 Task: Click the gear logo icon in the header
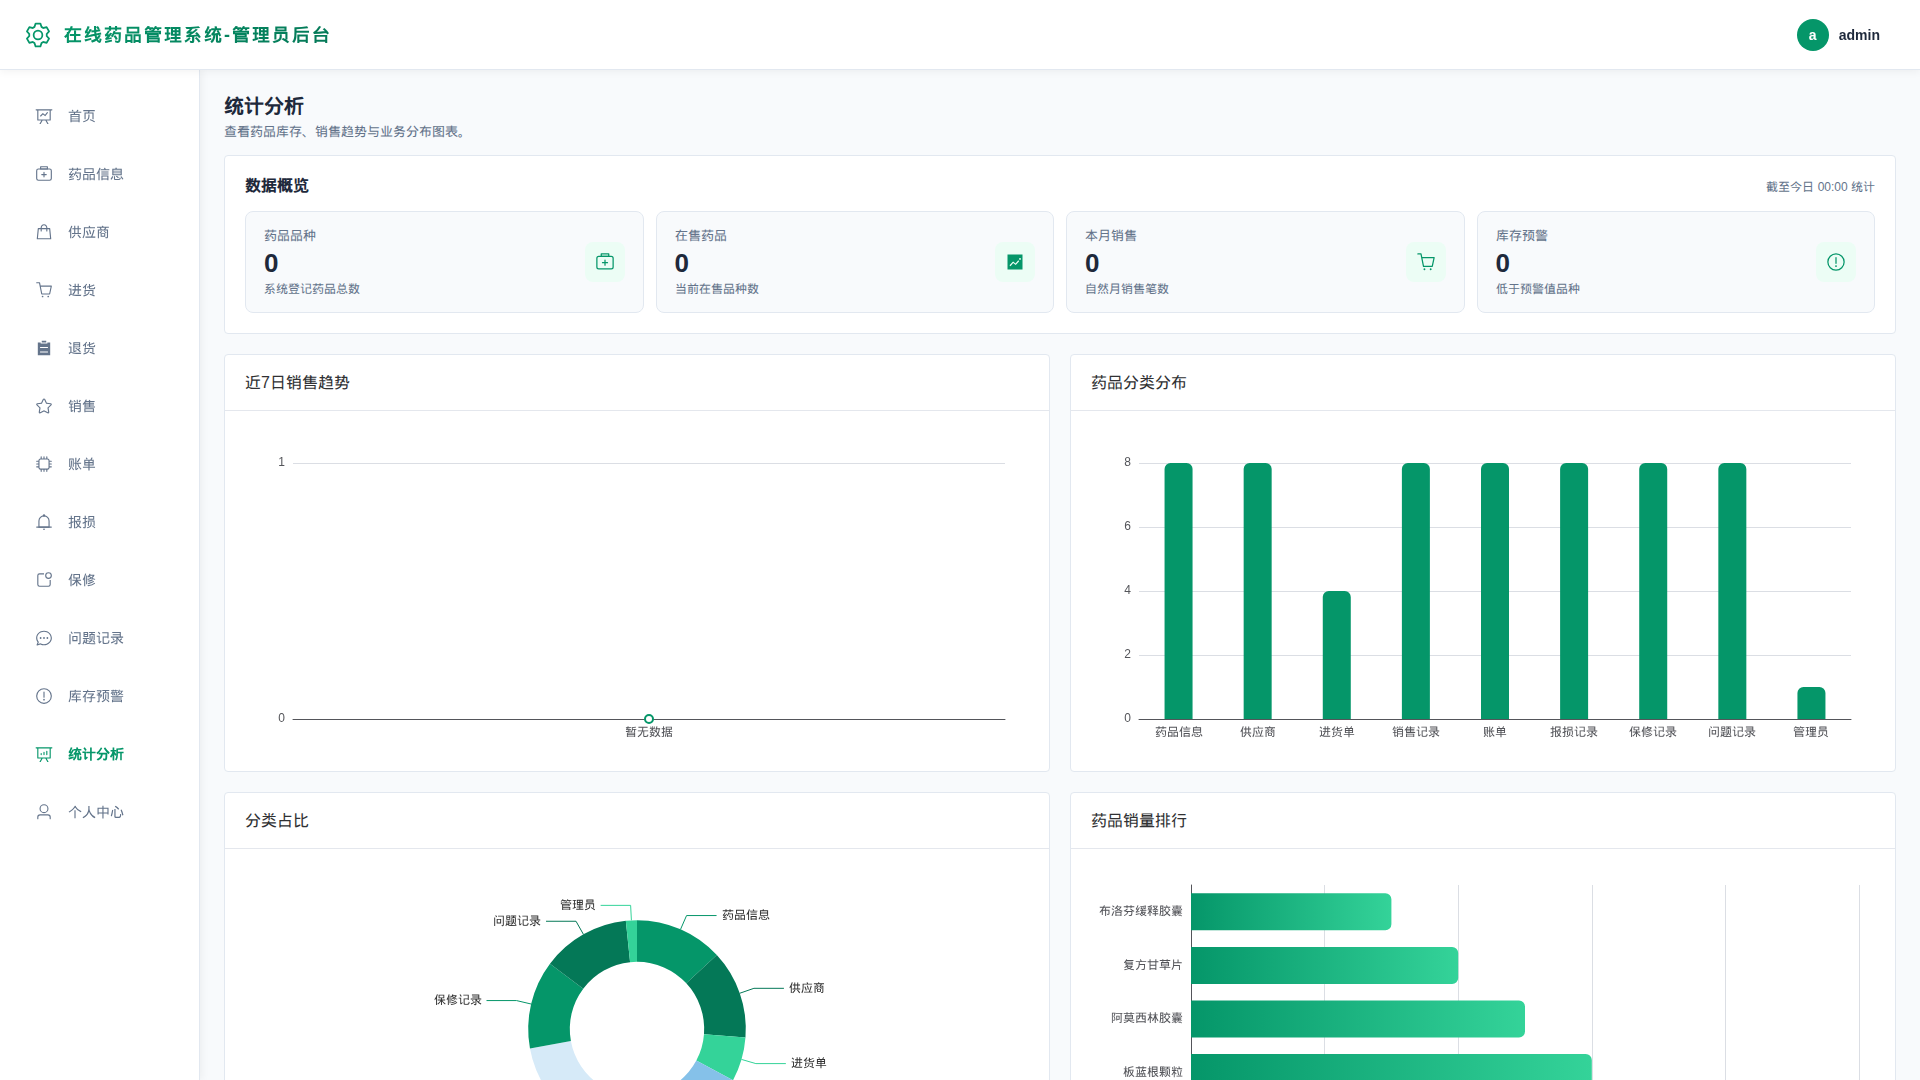point(38,35)
